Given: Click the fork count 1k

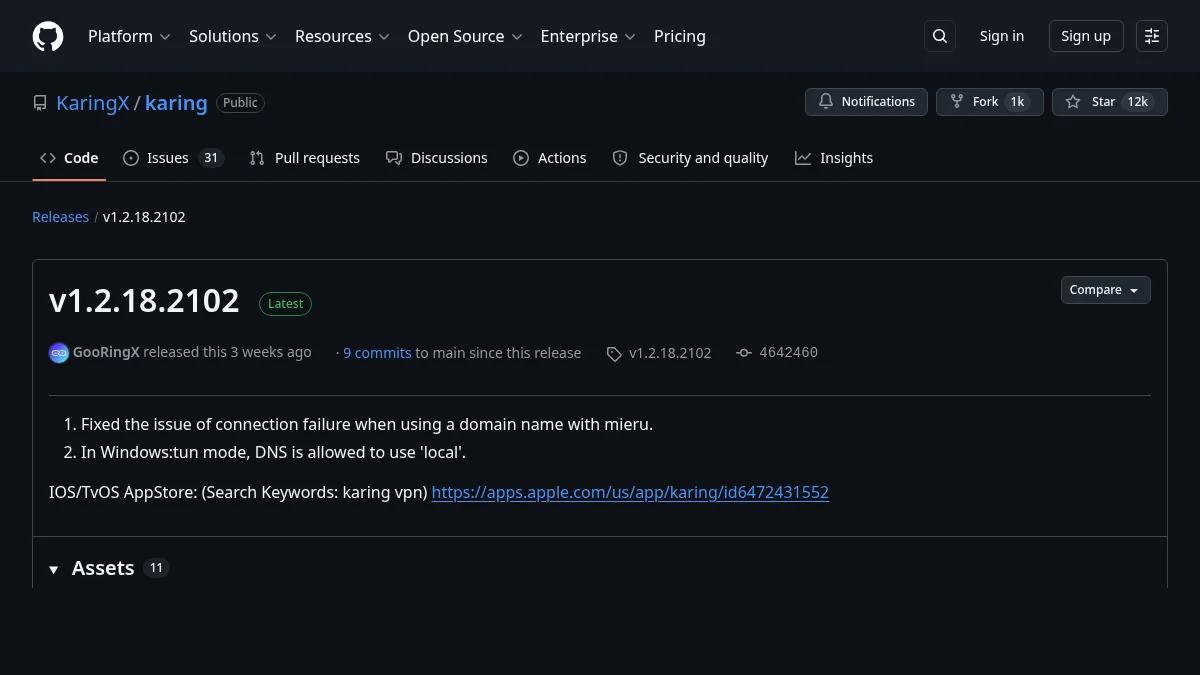Looking at the screenshot, I should click(1017, 102).
